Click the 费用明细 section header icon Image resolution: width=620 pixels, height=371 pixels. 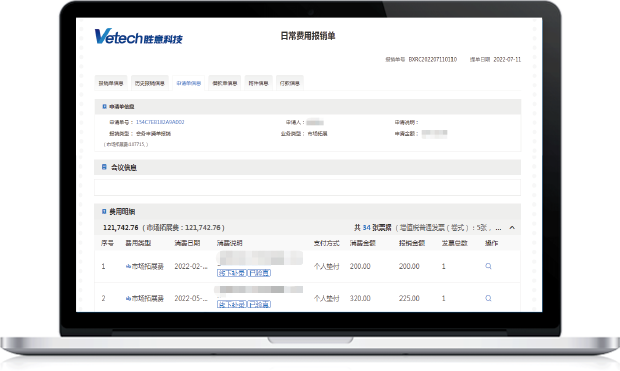[104, 212]
